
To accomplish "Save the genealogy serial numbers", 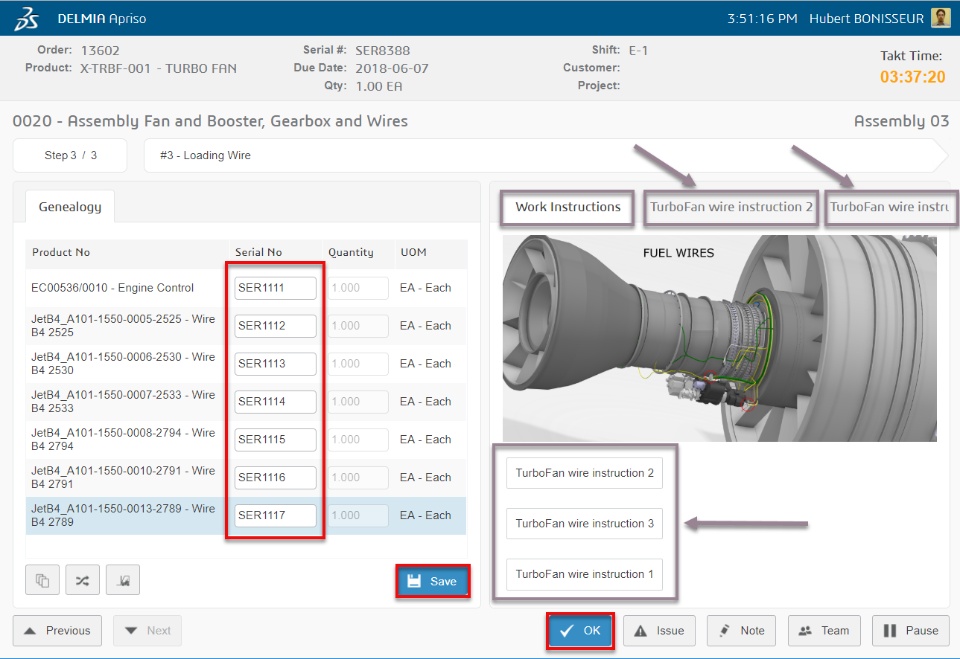I will click(433, 581).
